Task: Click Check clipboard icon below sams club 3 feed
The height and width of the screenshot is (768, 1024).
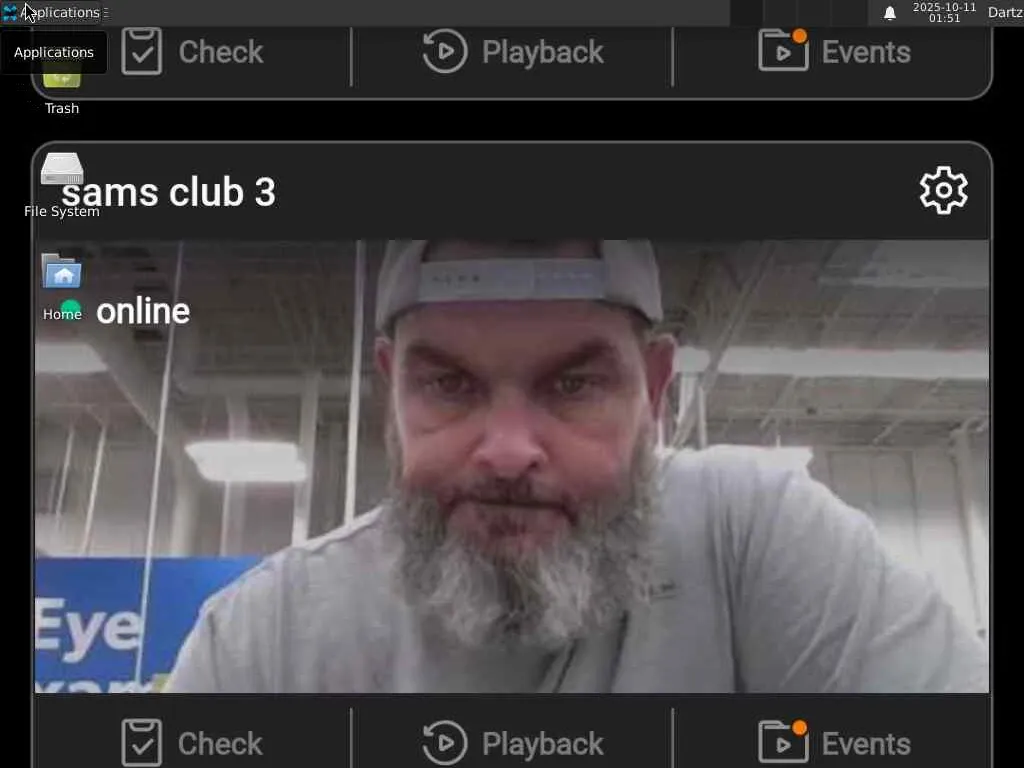Action: click(142, 743)
